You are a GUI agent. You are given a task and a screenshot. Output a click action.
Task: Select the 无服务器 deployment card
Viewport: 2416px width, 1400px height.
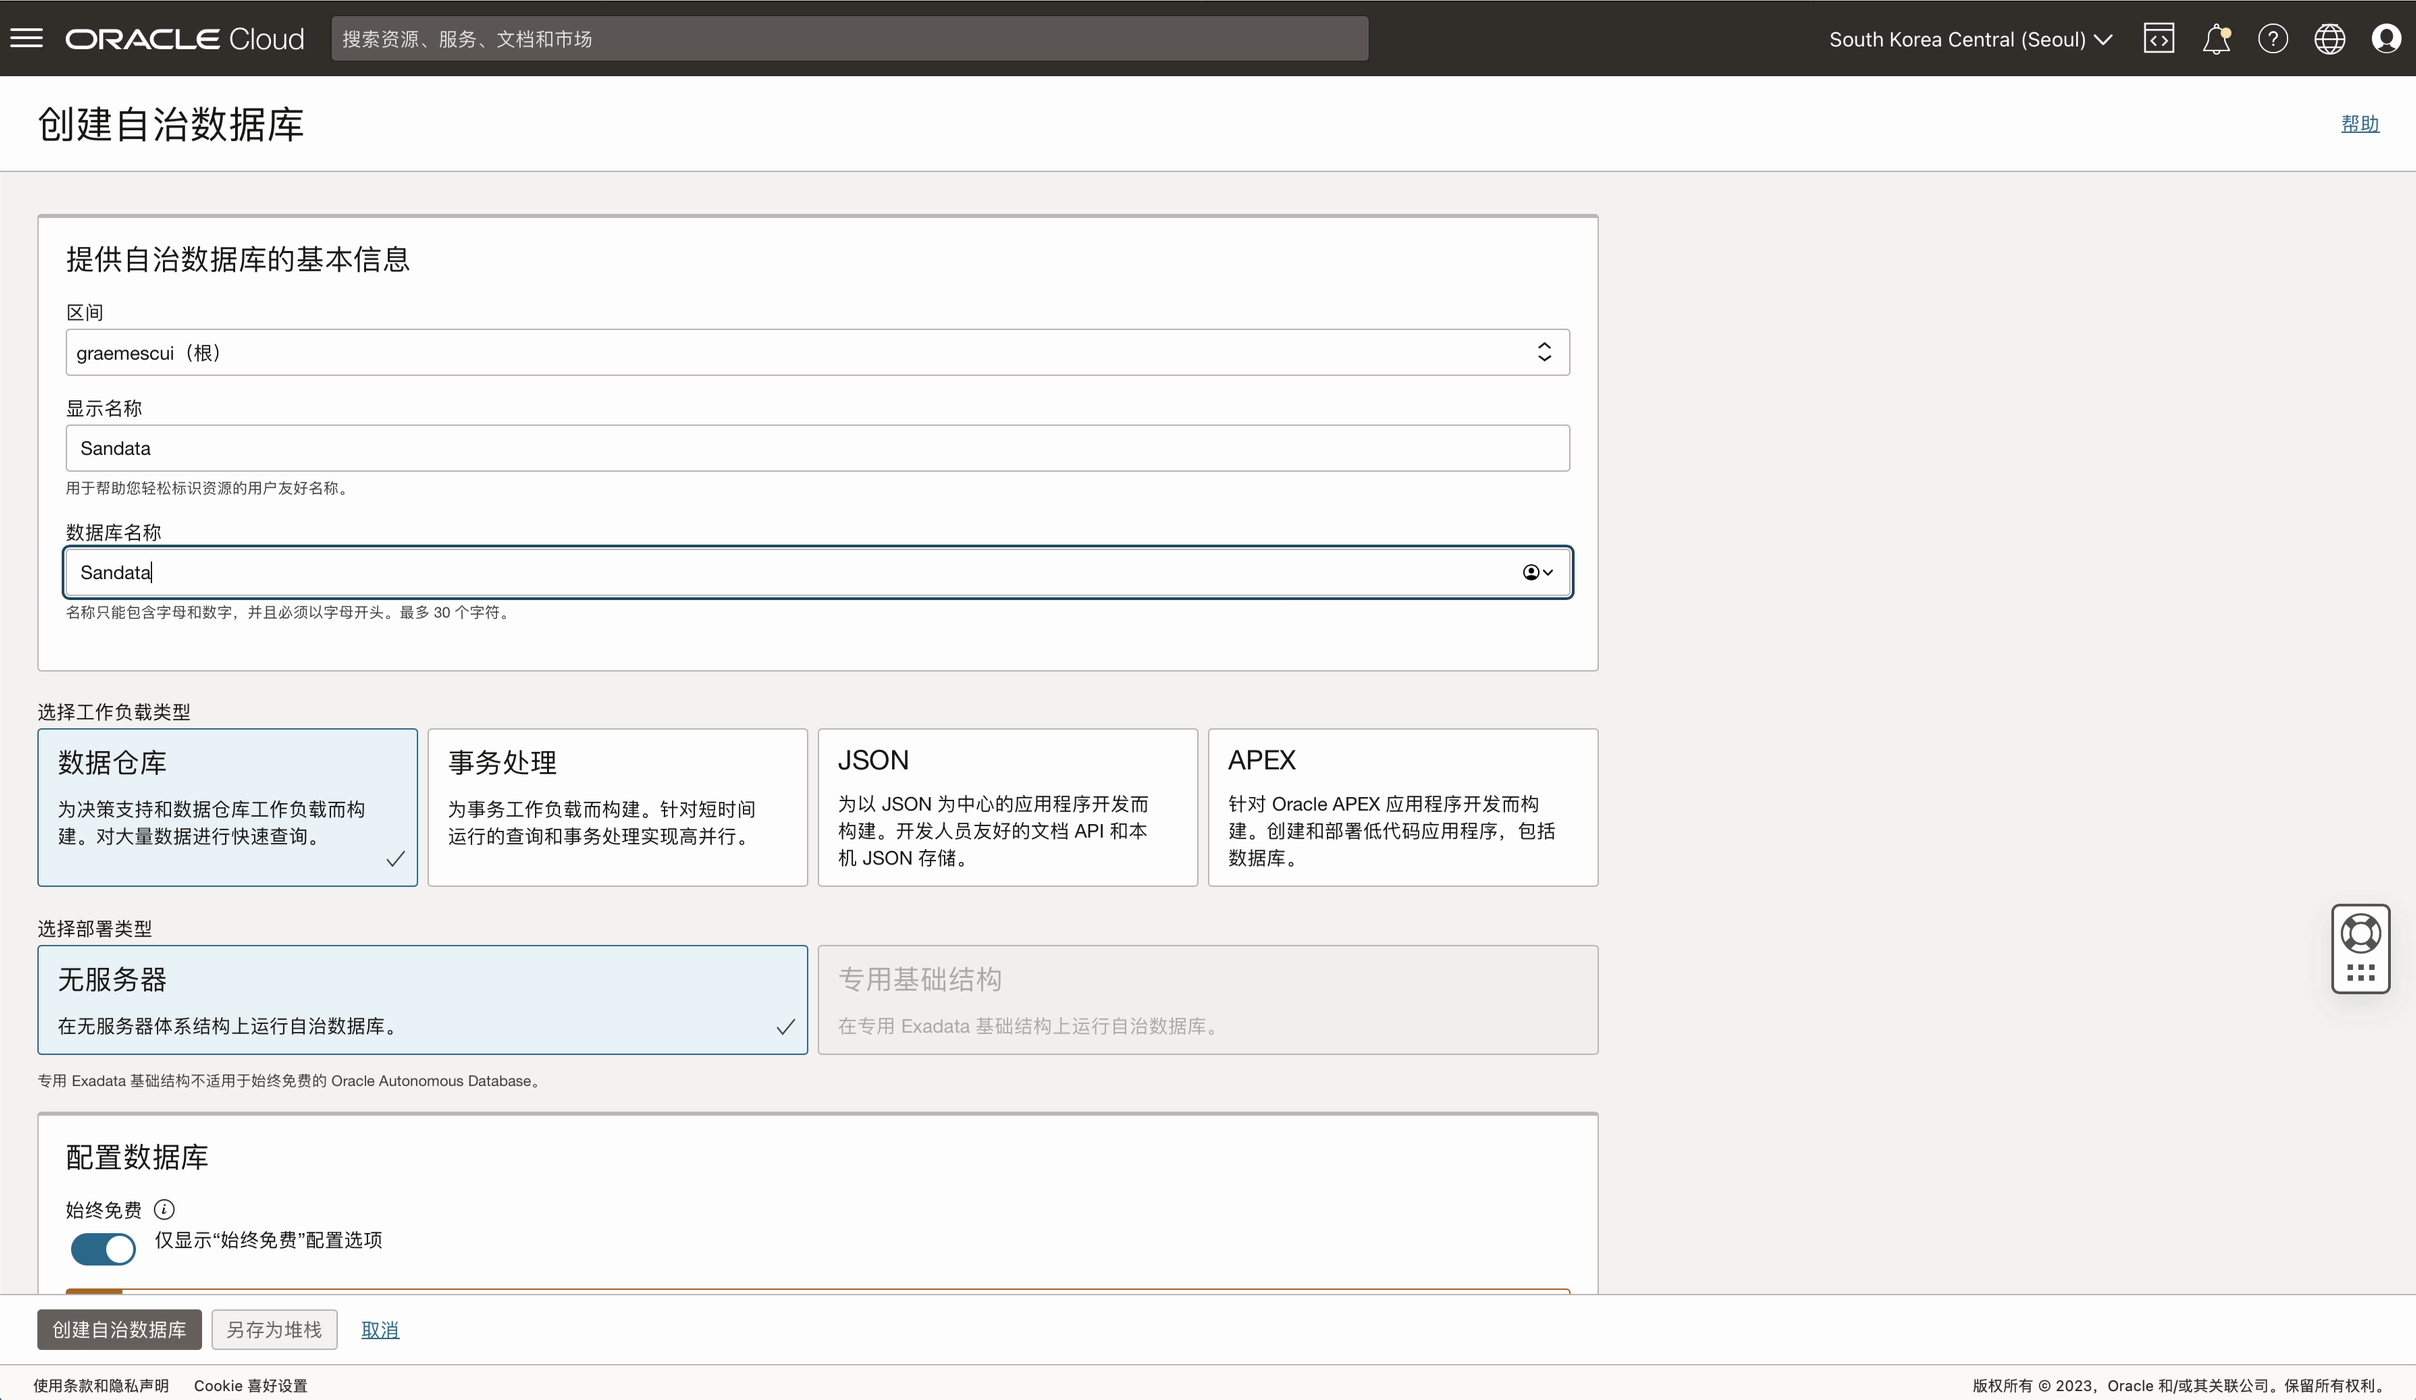[423, 1000]
